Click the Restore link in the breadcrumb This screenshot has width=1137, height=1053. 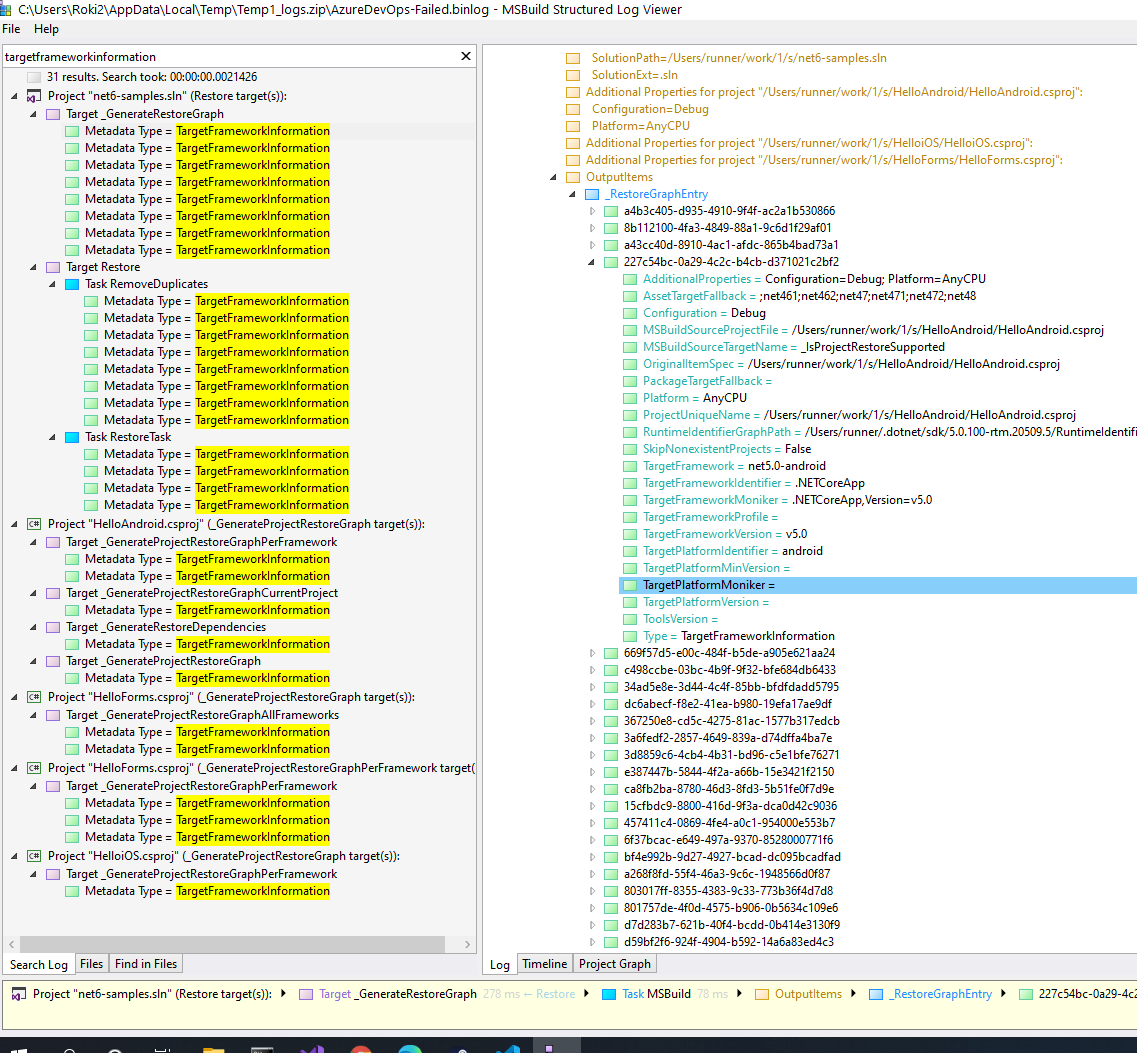pyautogui.click(x=555, y=994)
